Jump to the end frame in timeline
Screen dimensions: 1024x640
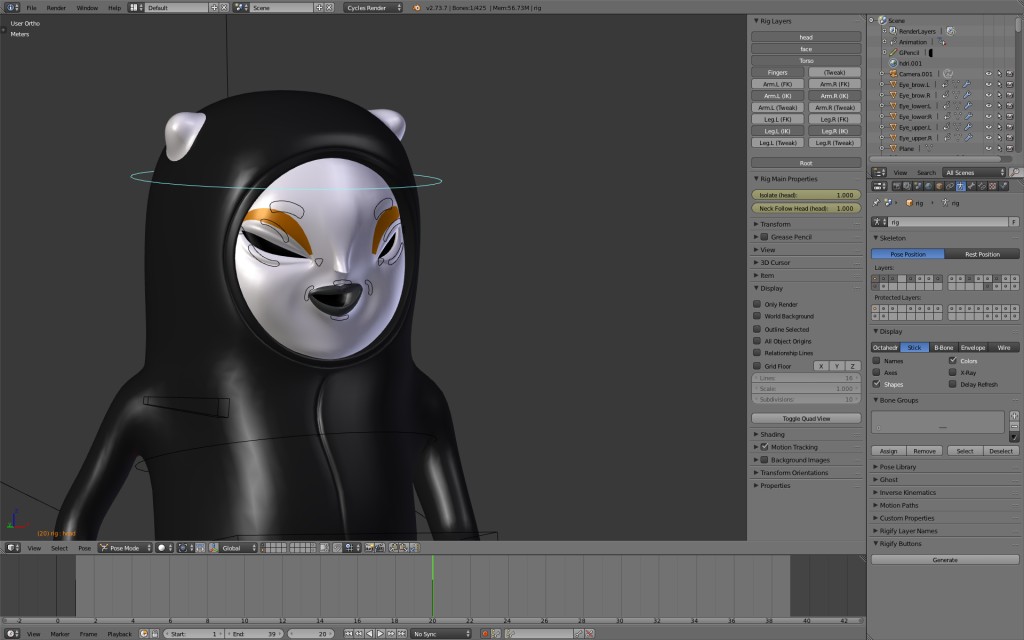(x=400, y=633)
